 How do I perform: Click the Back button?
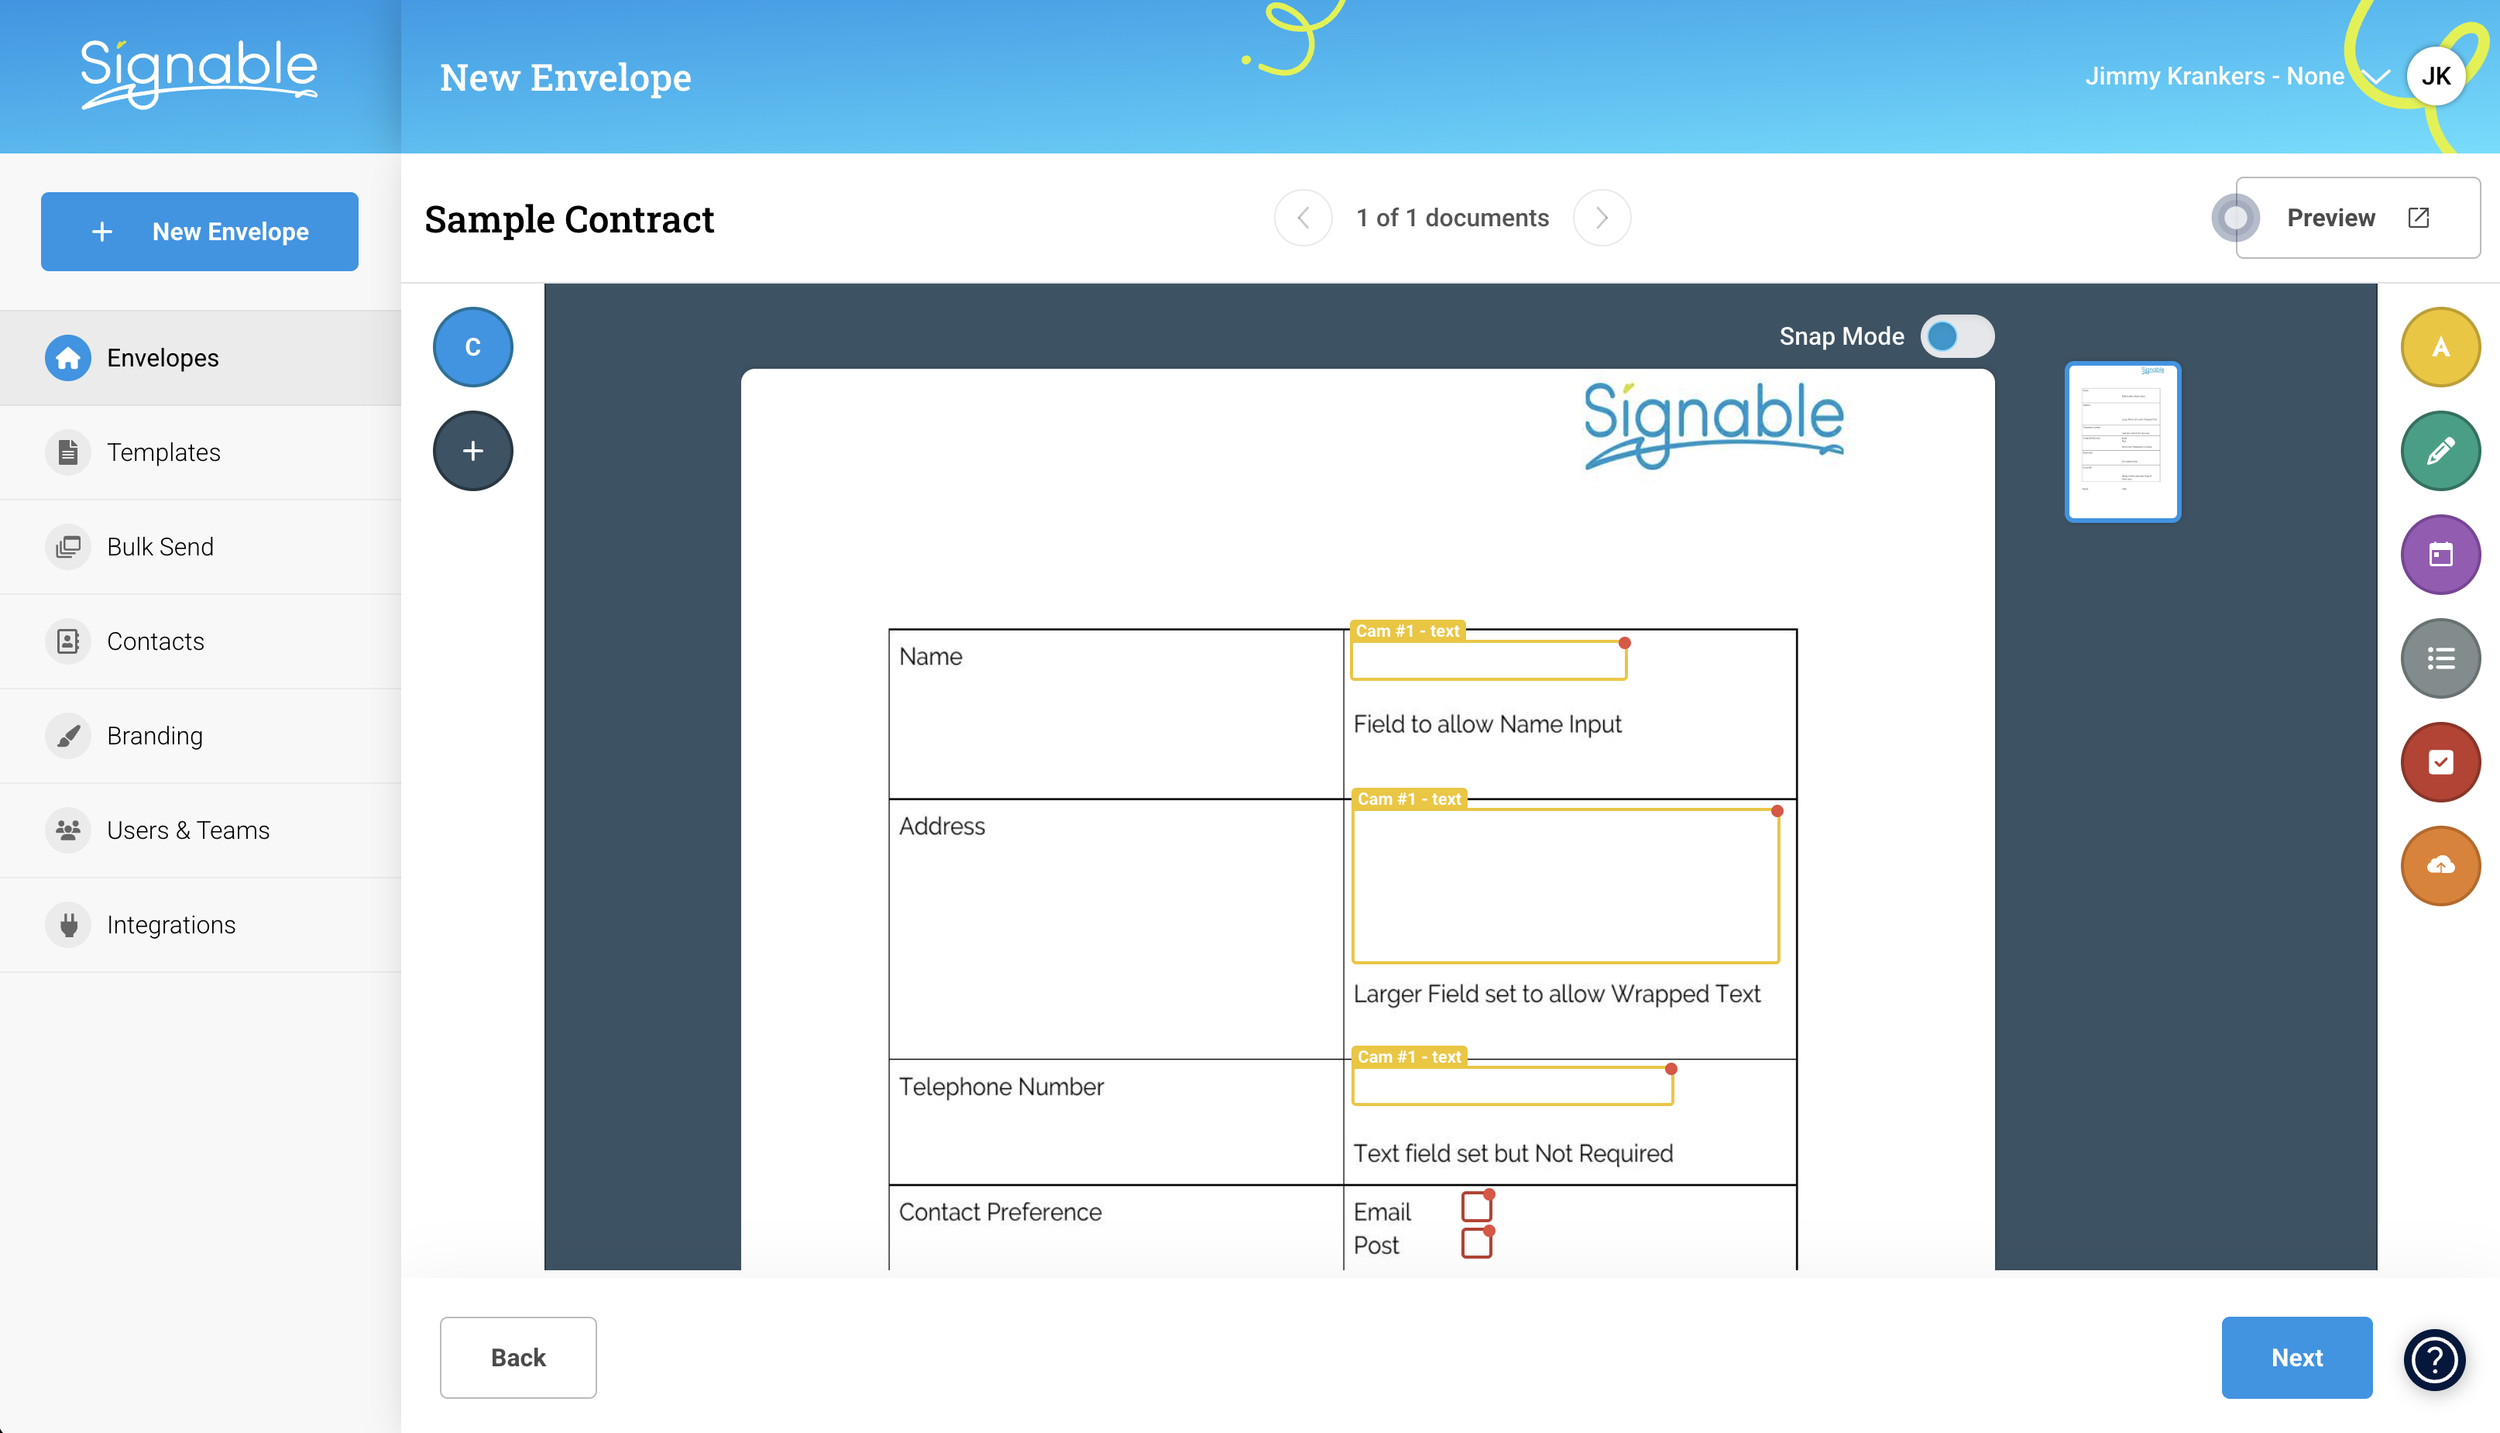[x=518, y=1357]
